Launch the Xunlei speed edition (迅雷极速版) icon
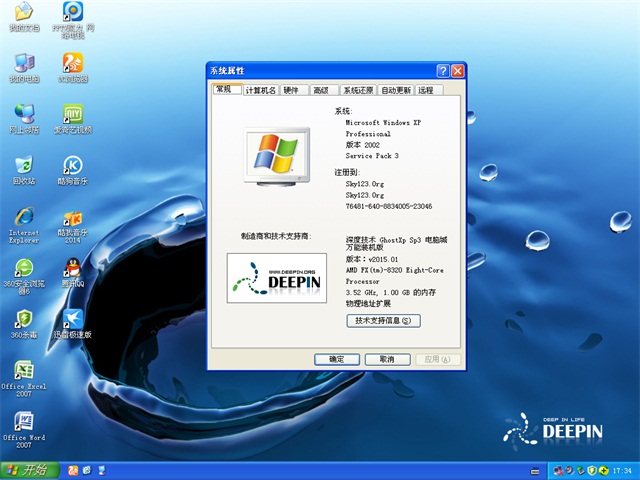This screenshot has height=480, width=640. point(72,319)
